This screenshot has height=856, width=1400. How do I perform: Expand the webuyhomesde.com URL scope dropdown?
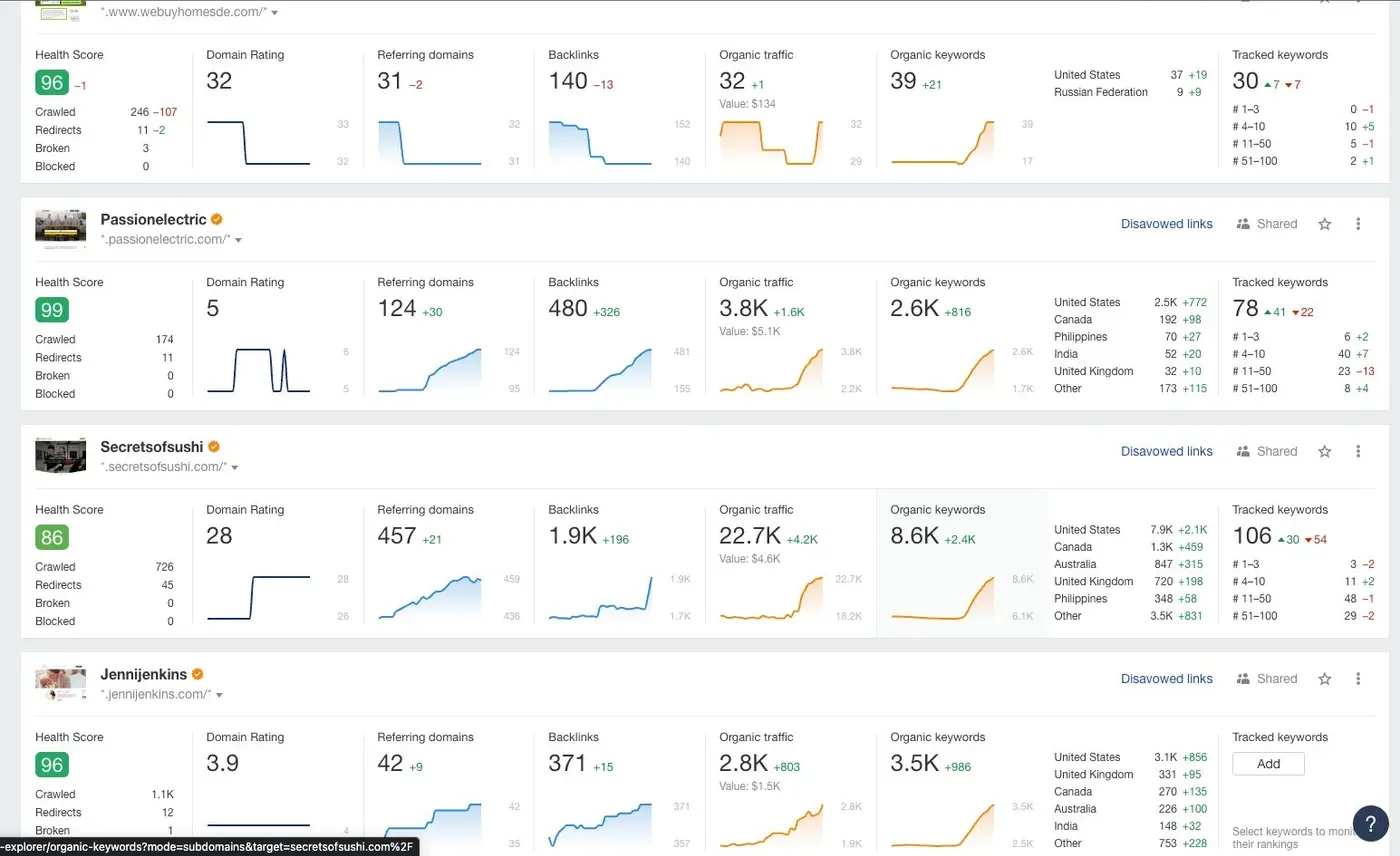(x=275, y=13)
